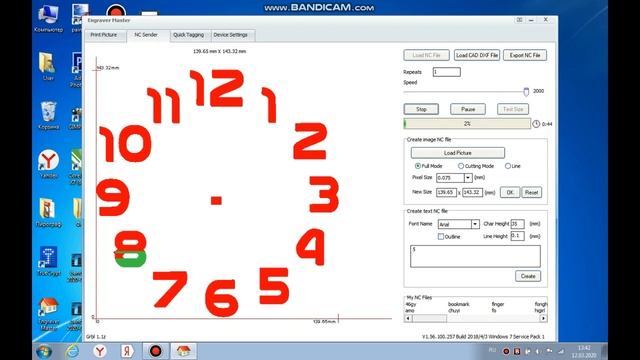Click the Windows Start orb
Screen dimensions: 640x360
[x=44, y=351]
